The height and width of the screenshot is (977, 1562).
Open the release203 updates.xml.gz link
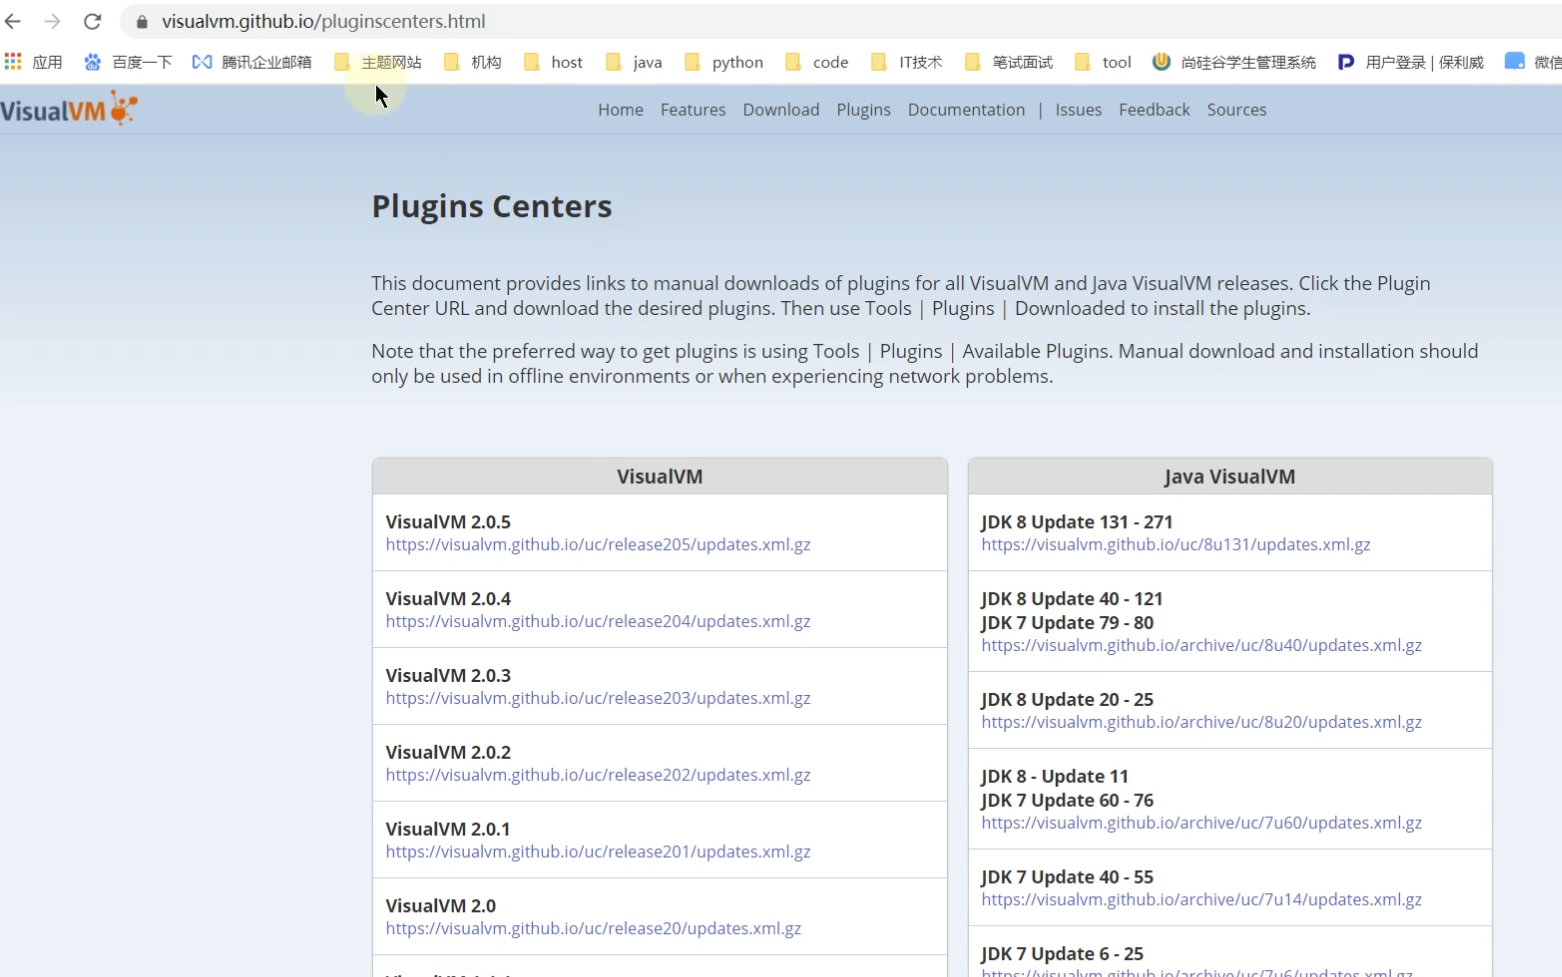(598, 699)
